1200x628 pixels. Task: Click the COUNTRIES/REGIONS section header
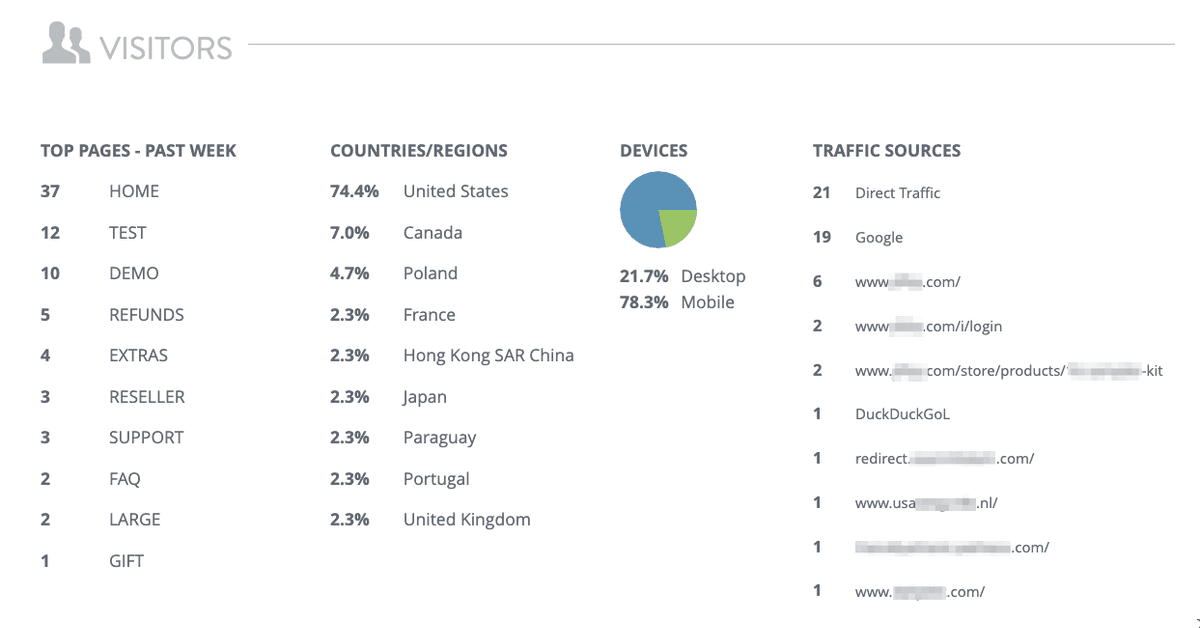(x=419, y=150)
